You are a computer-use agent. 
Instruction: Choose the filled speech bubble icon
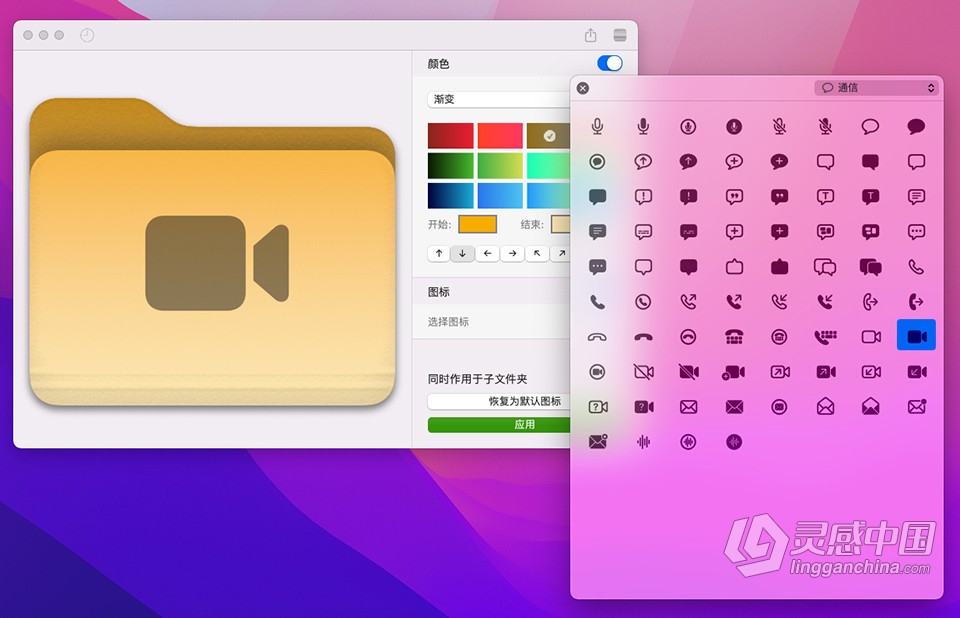pyautogui.click(x=916, y=126)
